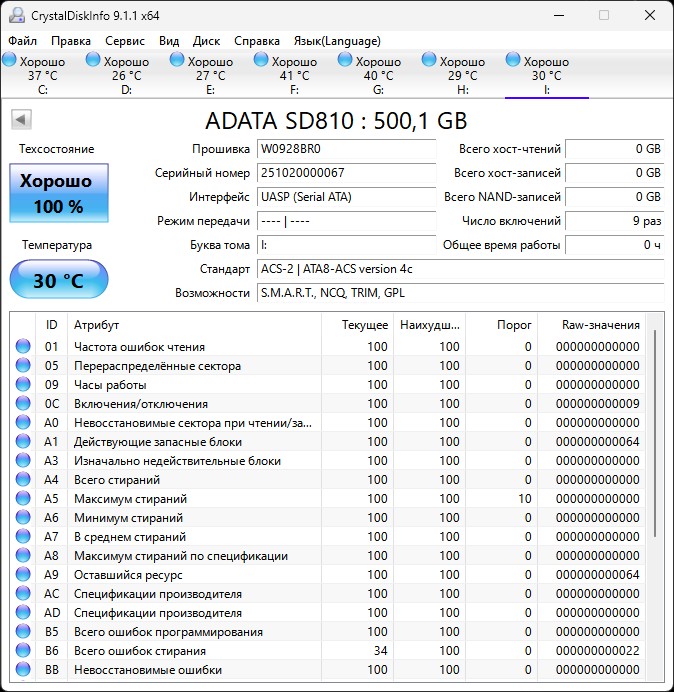Click the ADATA SD810 : 500,1 GB title

[336, 120]
